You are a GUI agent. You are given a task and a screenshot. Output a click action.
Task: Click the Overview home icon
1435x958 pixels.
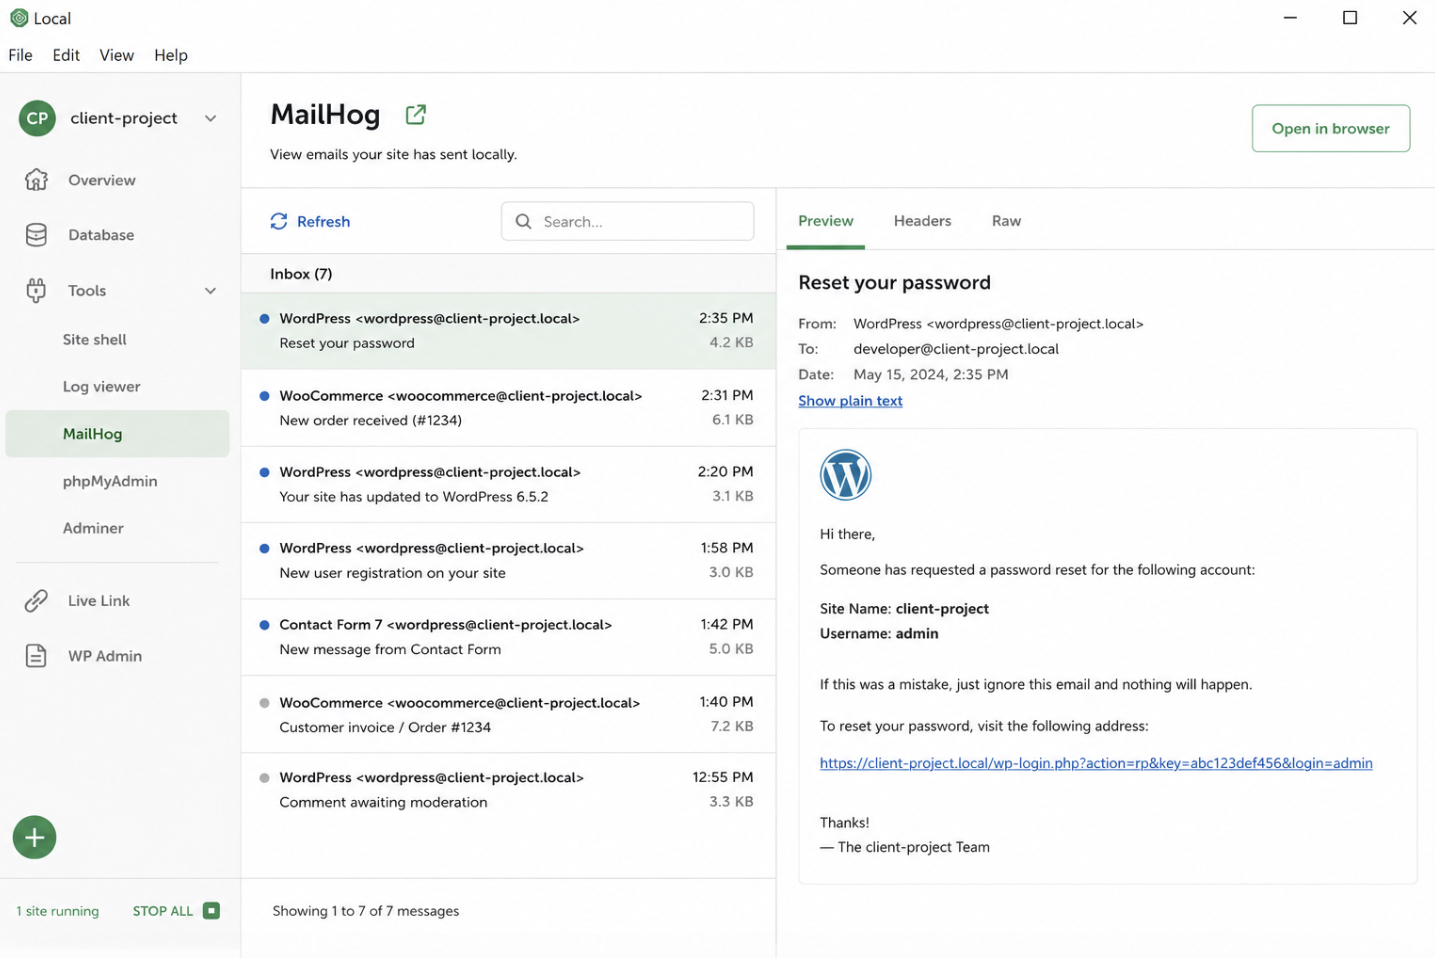(36, 180)
